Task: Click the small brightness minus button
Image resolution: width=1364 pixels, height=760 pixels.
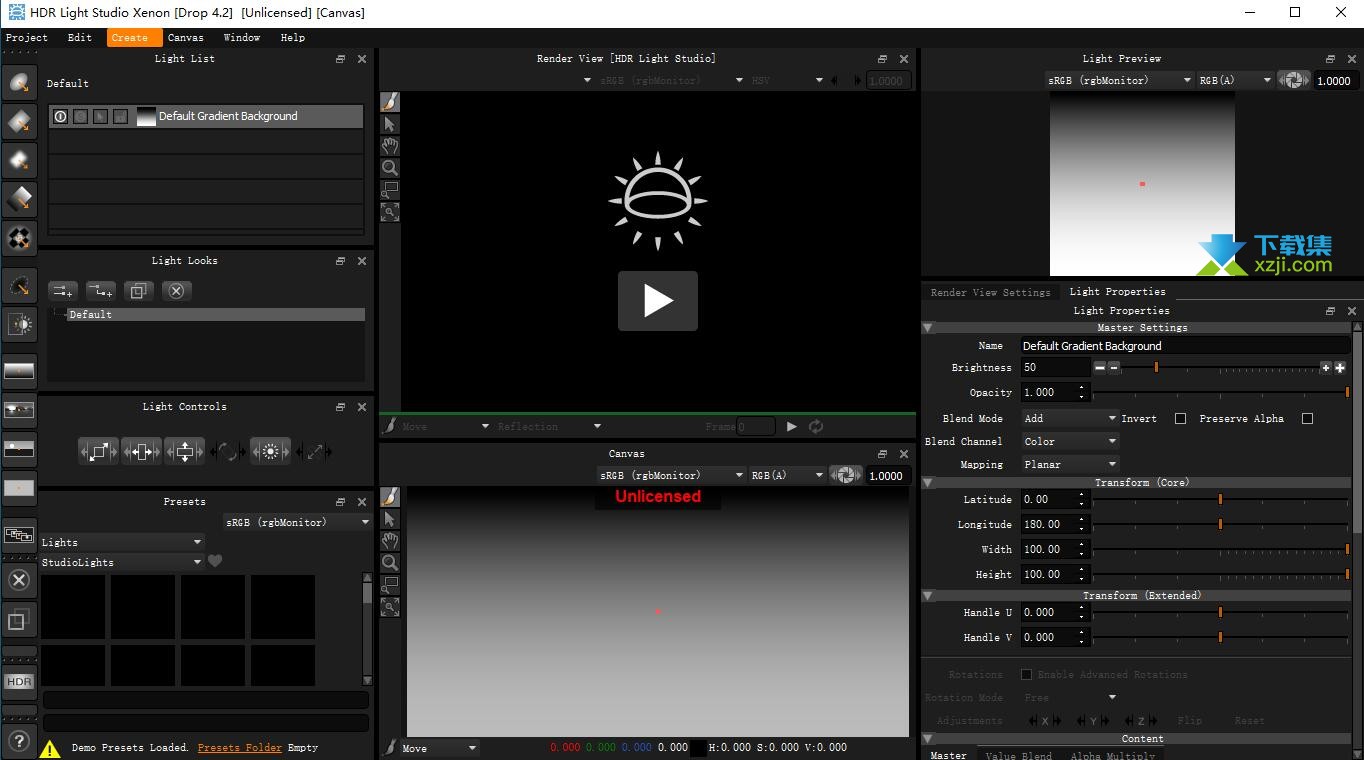Action: pos(1113,368)
